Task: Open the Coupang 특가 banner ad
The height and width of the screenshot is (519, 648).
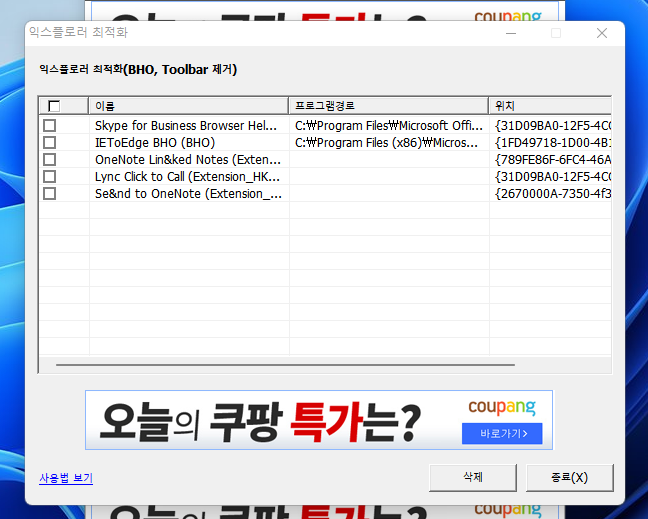Action: [x=319, y=420]
